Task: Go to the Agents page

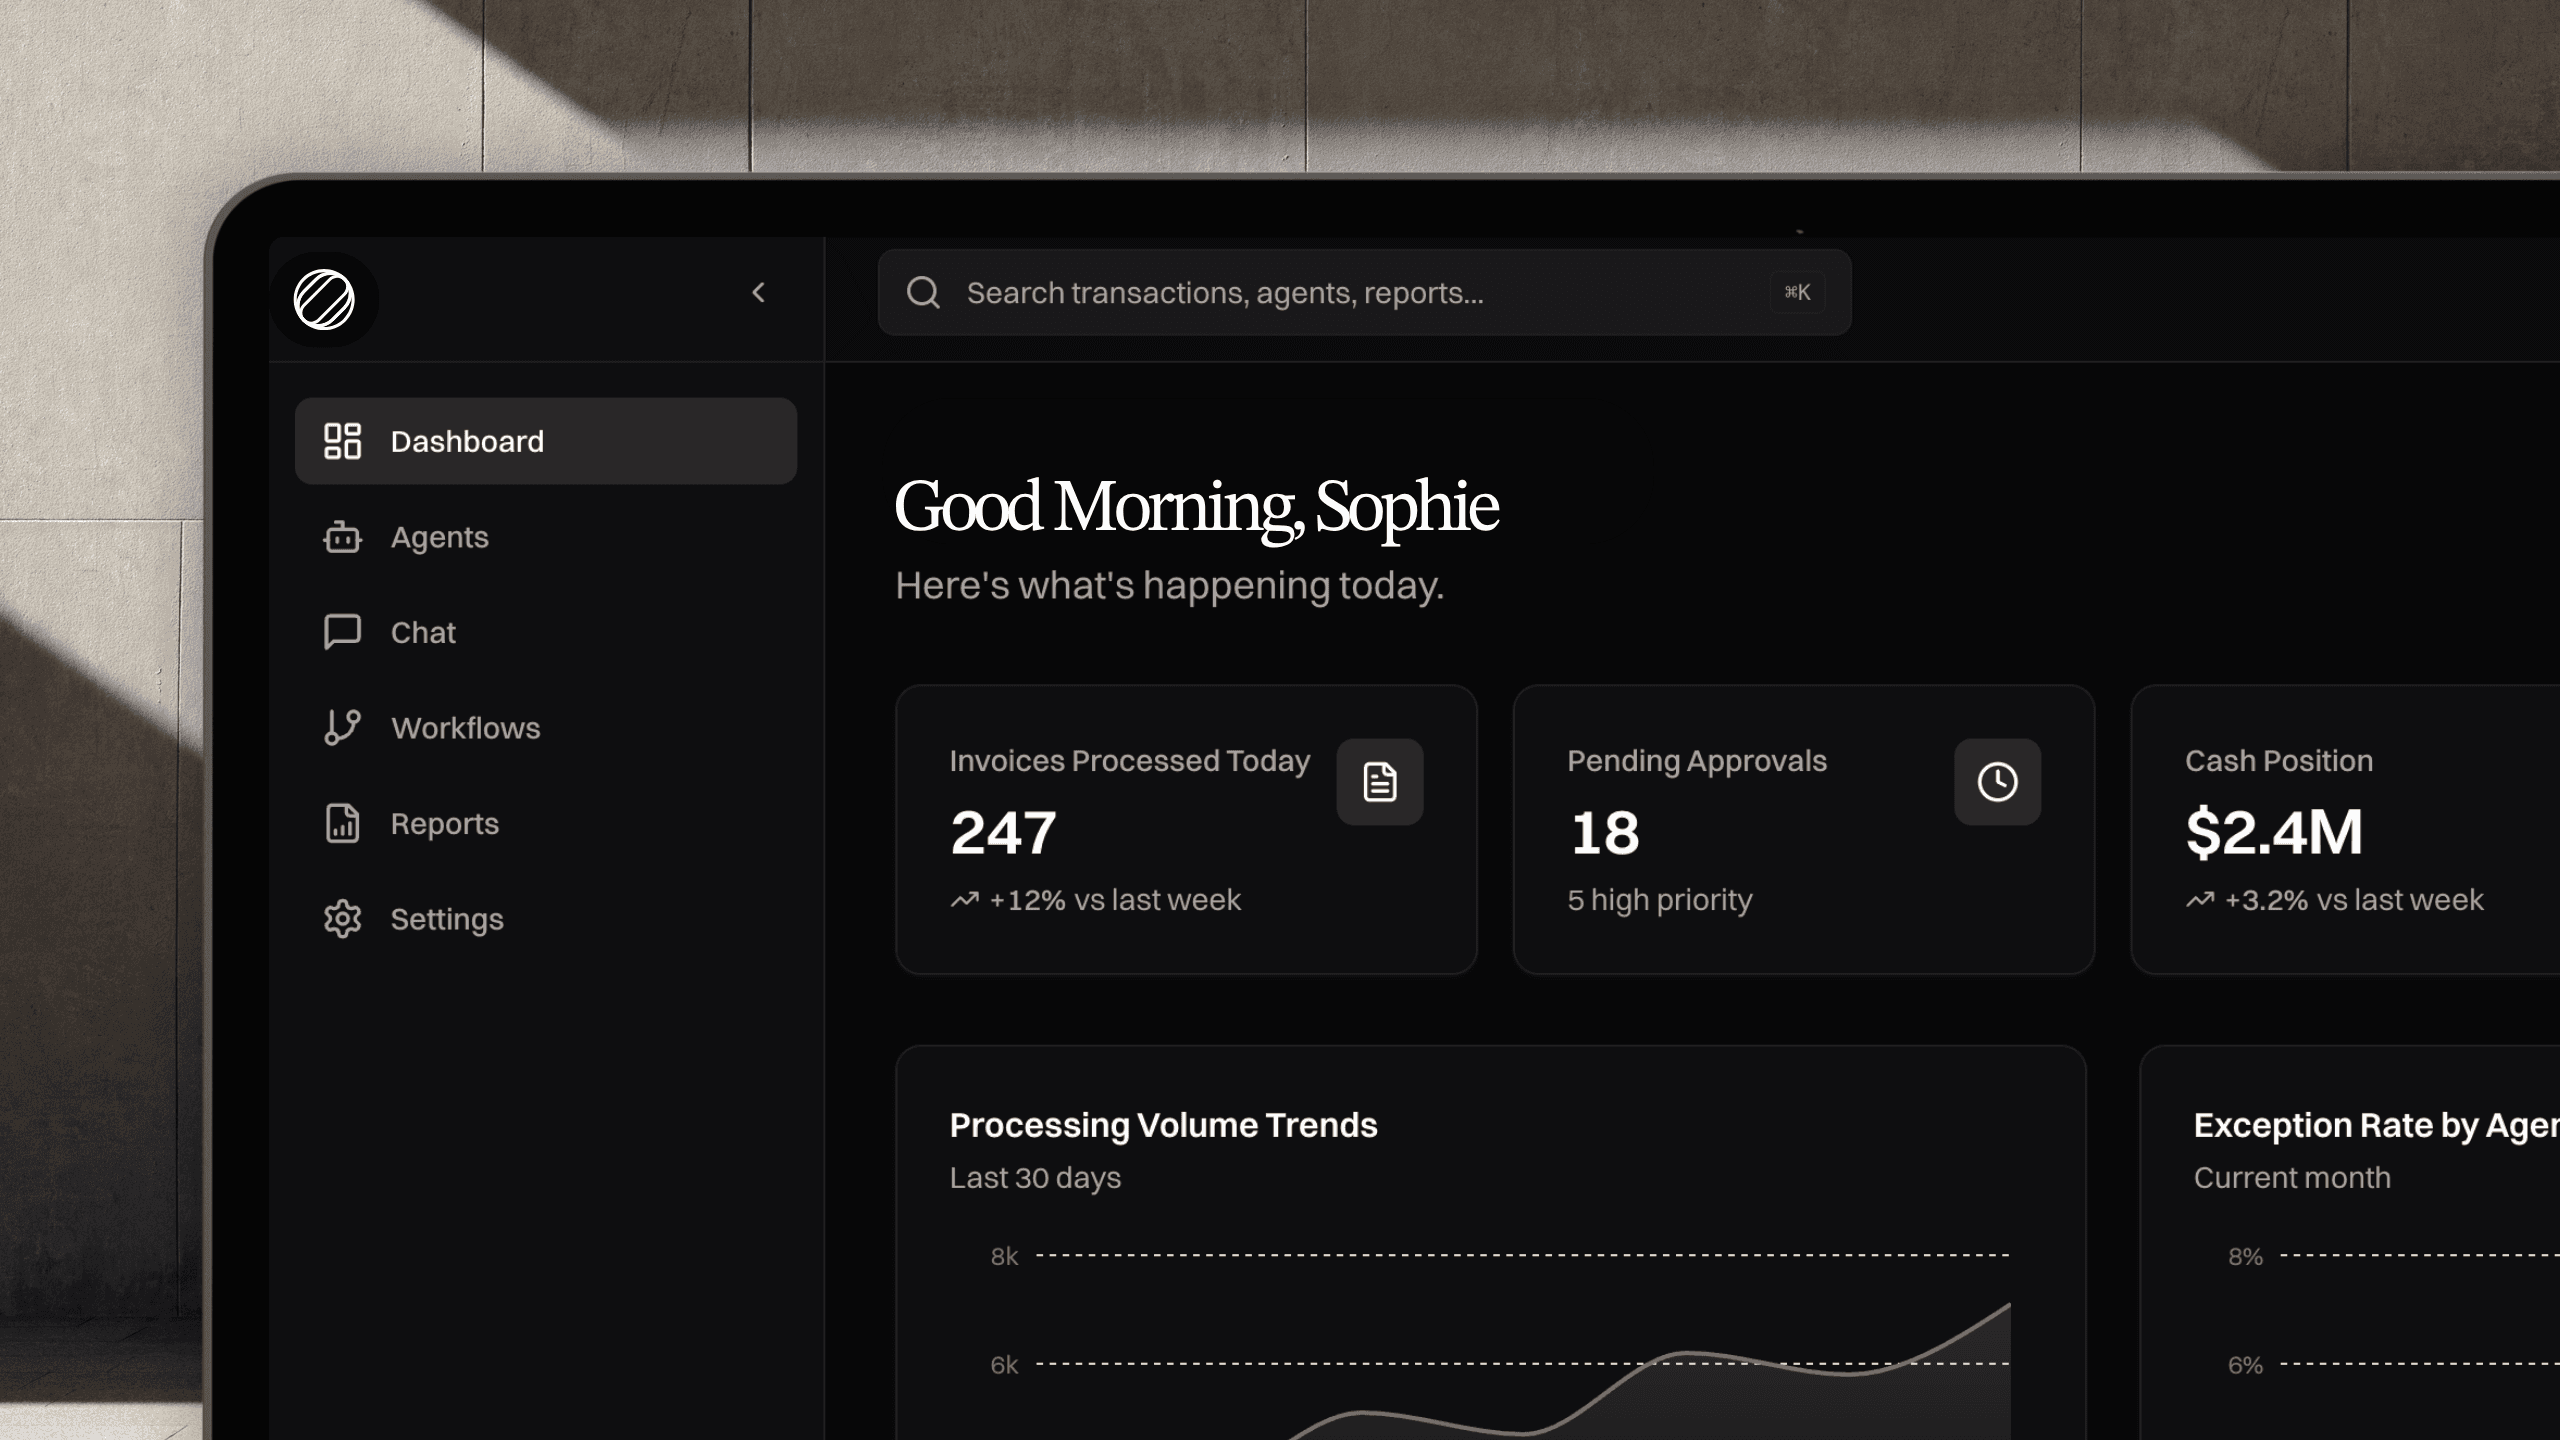Action: pyautogui.click(x=546, y=537)
